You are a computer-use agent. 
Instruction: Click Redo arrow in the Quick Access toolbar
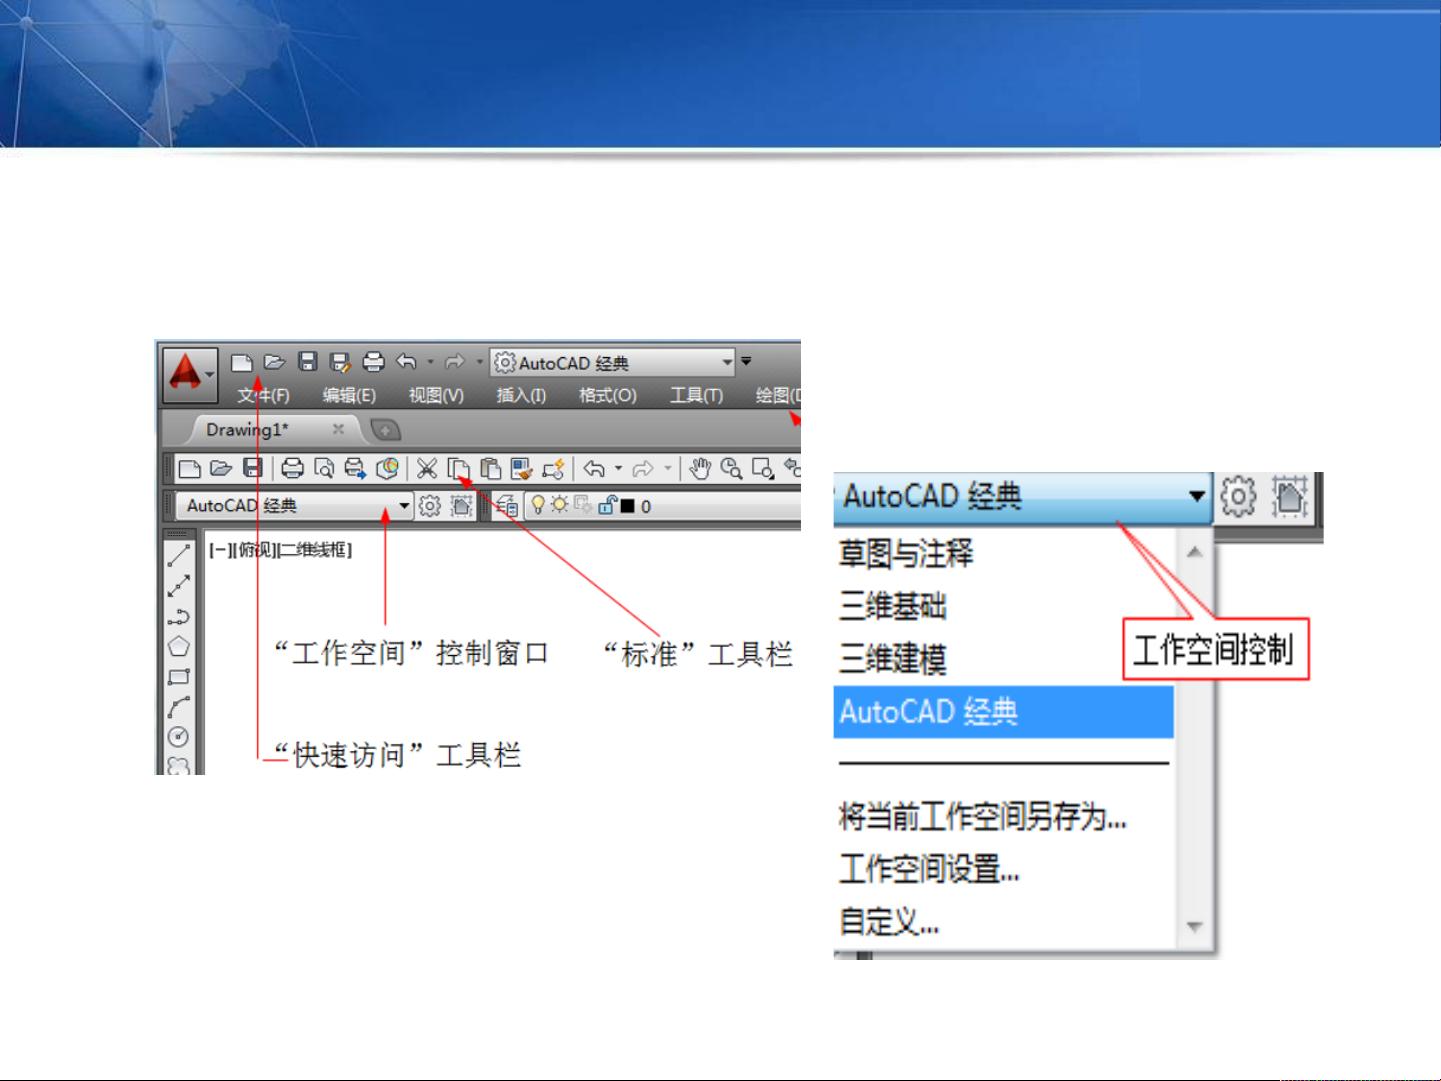[455, 362]
